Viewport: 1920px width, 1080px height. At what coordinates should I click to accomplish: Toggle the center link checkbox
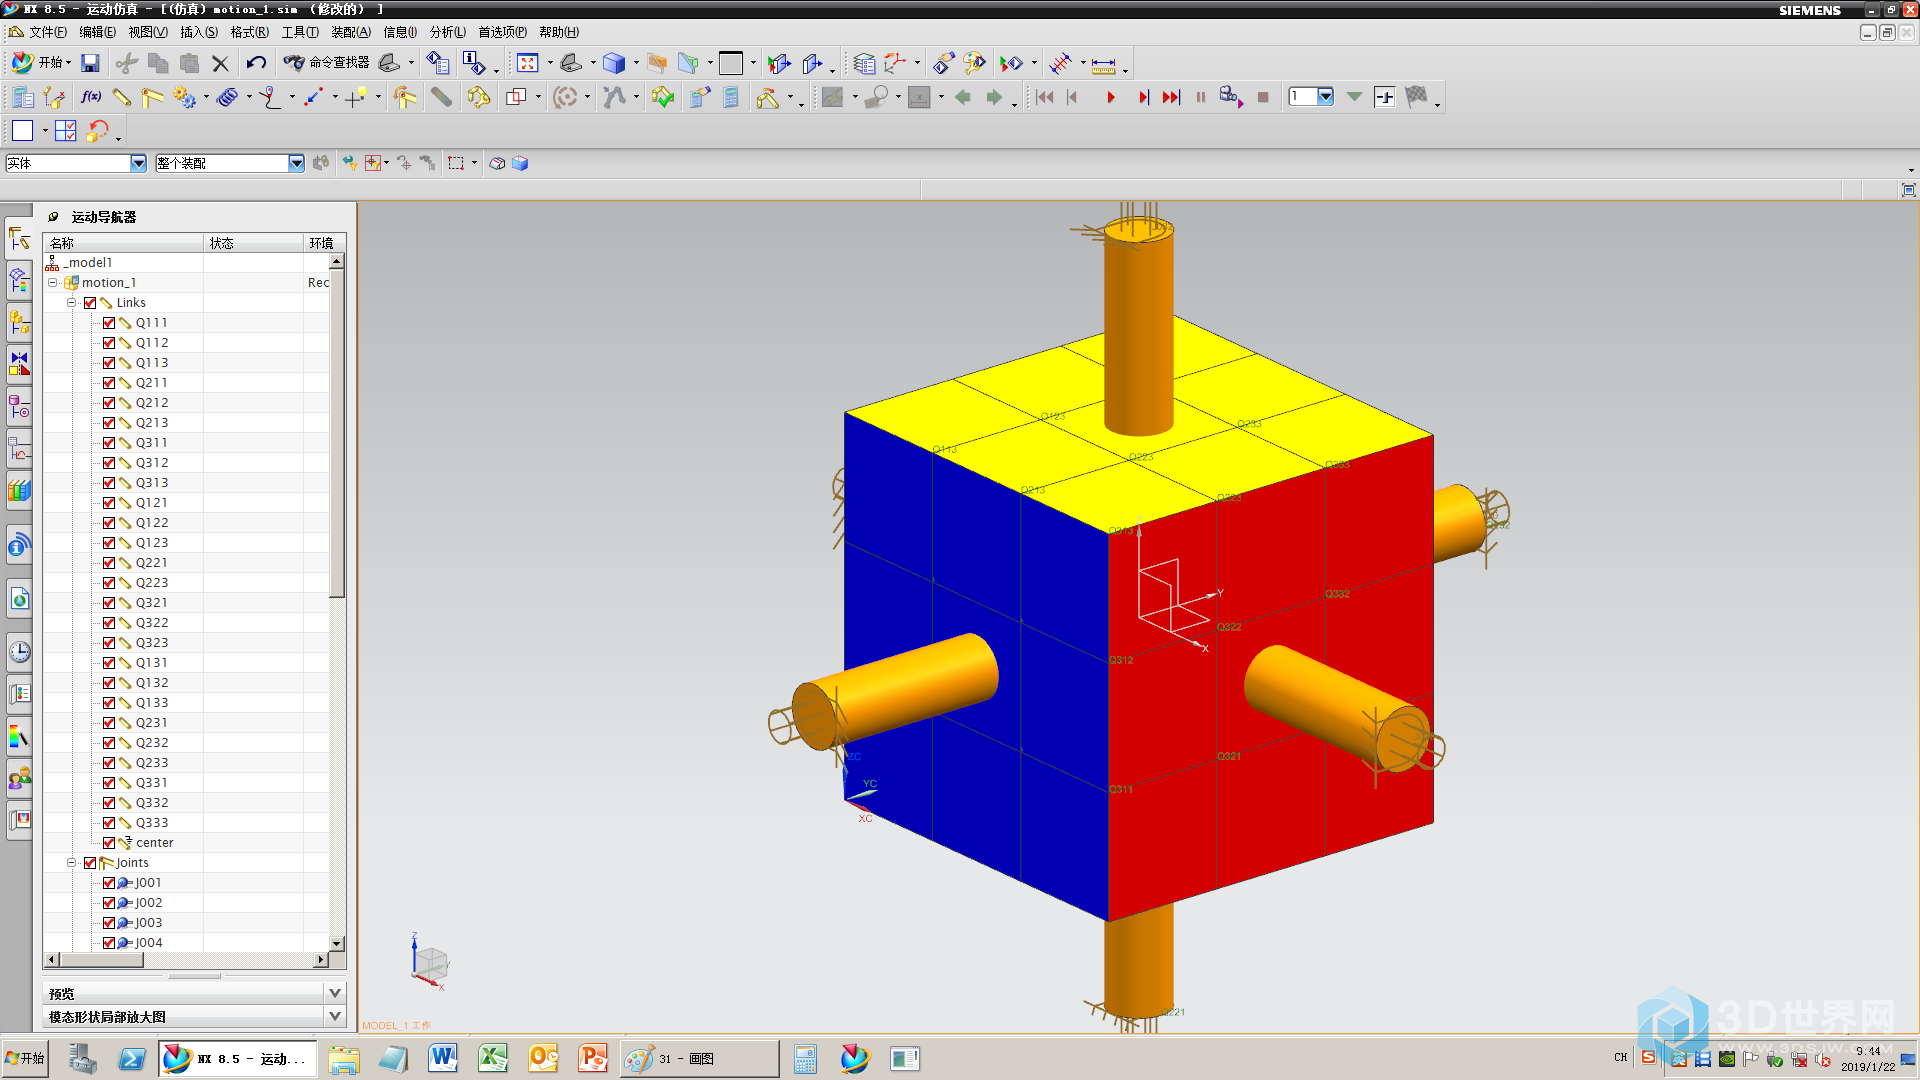coord(109,843)
